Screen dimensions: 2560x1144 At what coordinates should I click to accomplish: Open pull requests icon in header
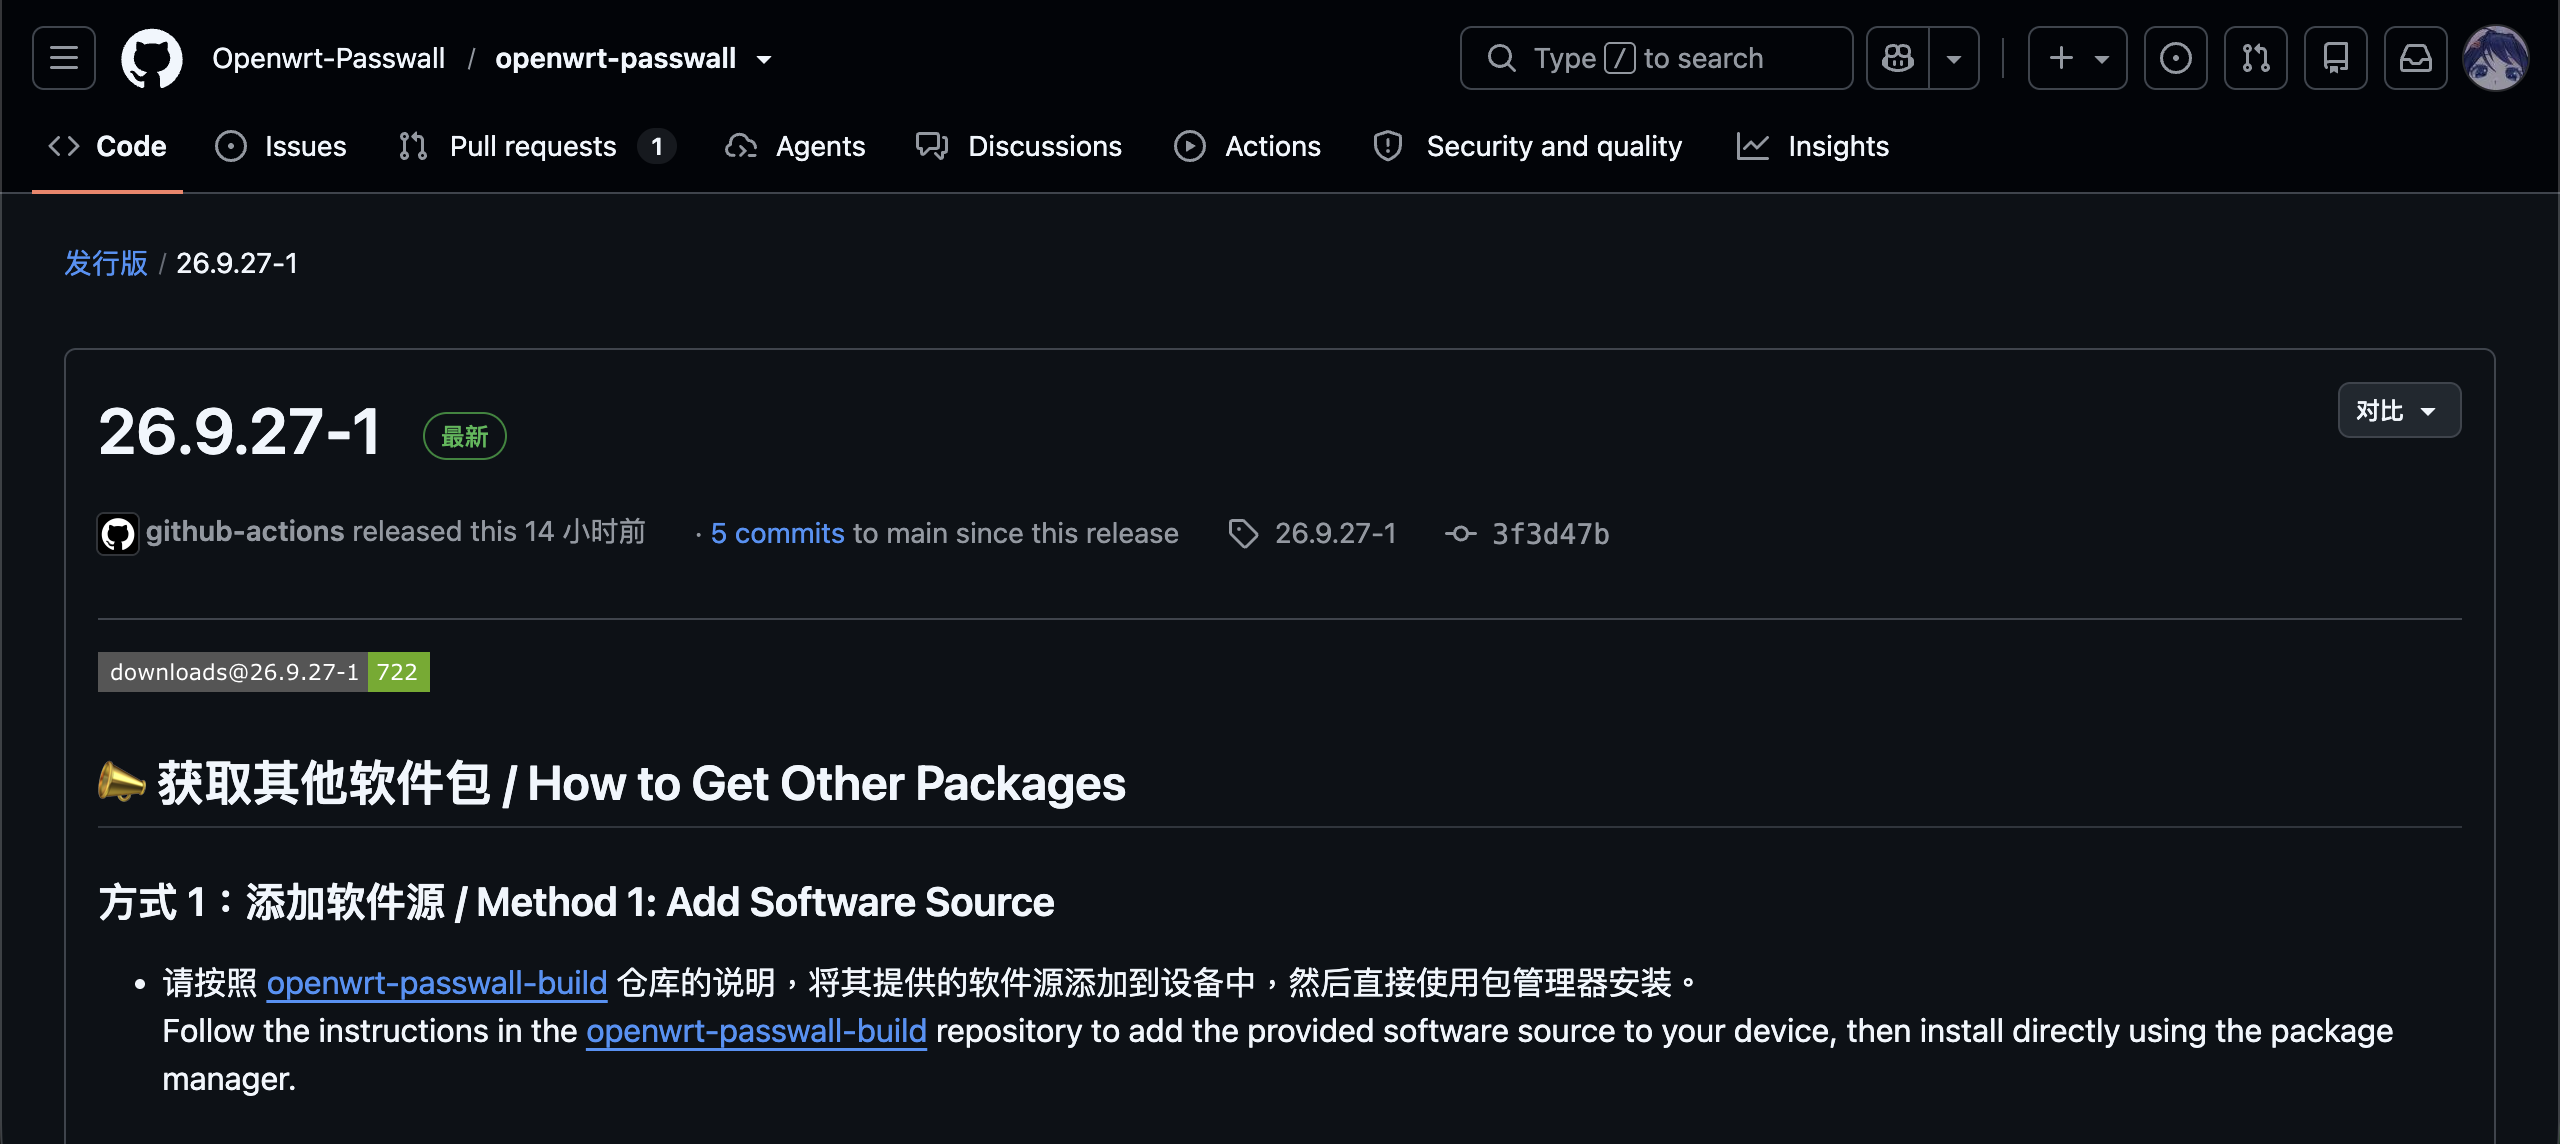tap(2255, 58)
